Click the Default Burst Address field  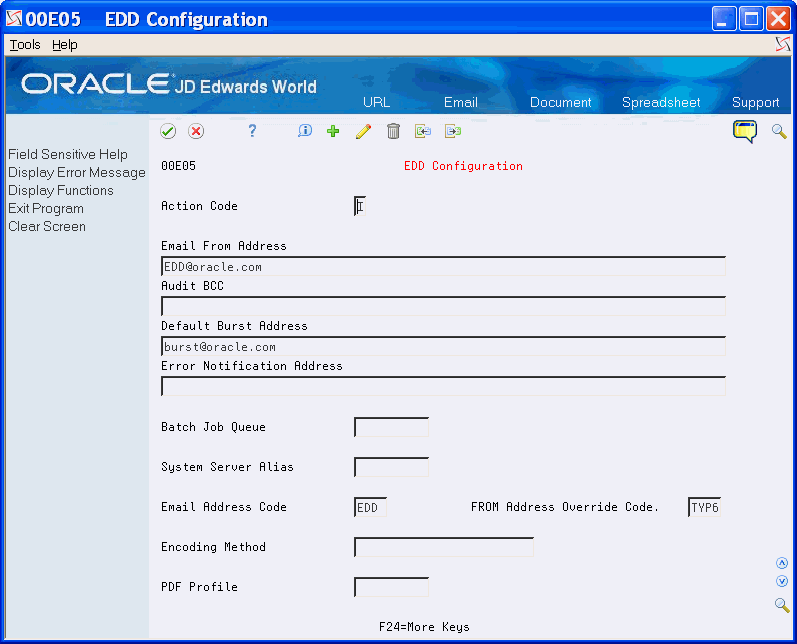click(x=443, y=346)
